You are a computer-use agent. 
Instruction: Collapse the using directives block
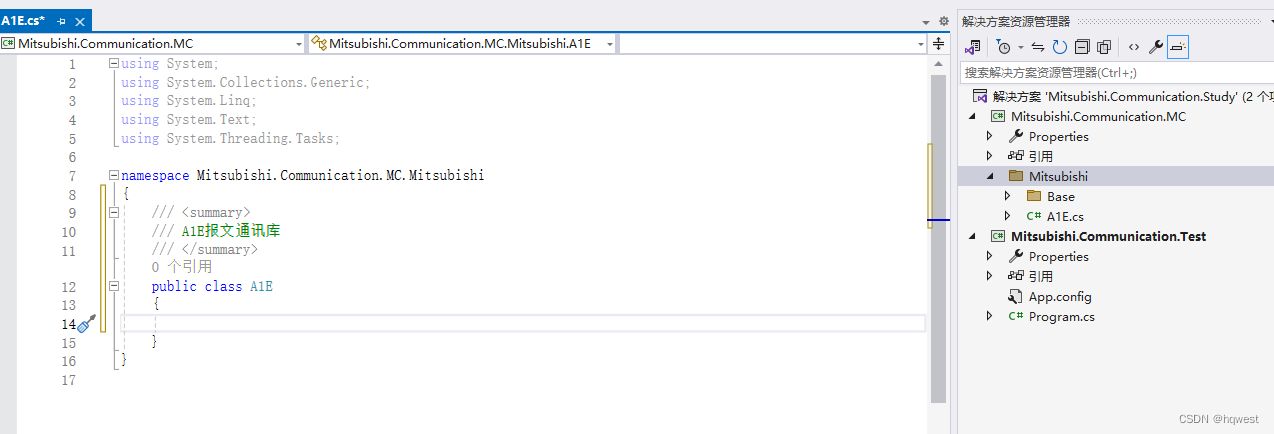pos(112,64)
